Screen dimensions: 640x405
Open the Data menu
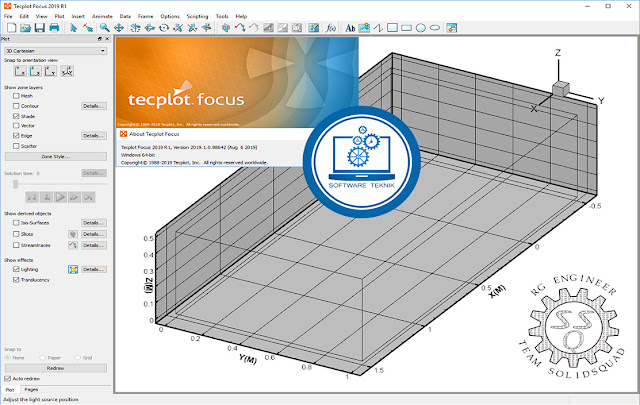(125, 16)
